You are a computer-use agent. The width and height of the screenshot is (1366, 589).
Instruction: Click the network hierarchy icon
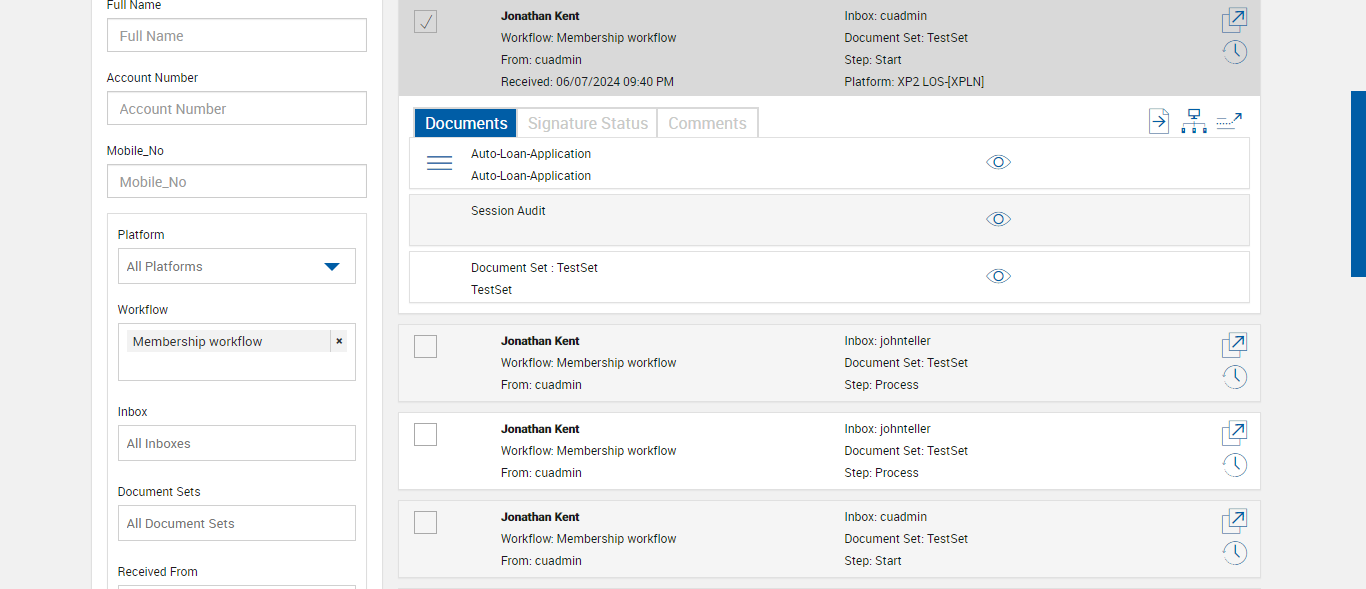coord(1193,122)
